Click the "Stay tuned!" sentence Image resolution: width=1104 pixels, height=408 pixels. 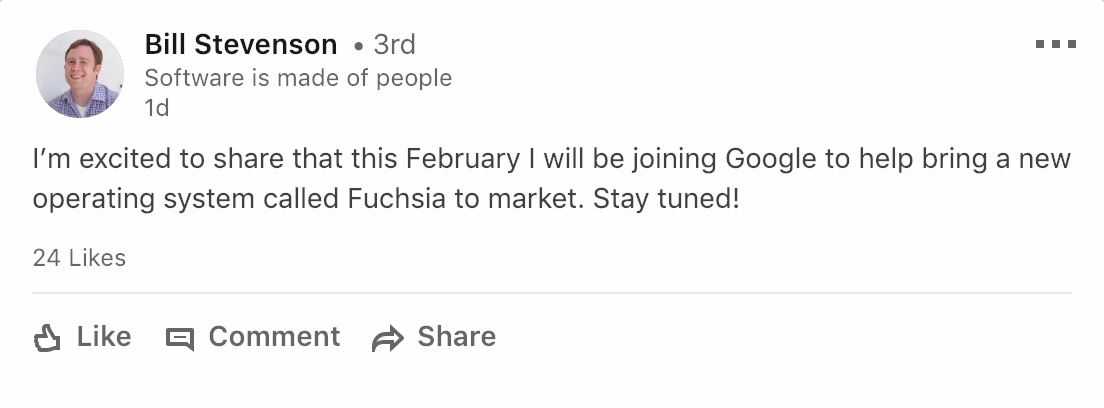667,198
